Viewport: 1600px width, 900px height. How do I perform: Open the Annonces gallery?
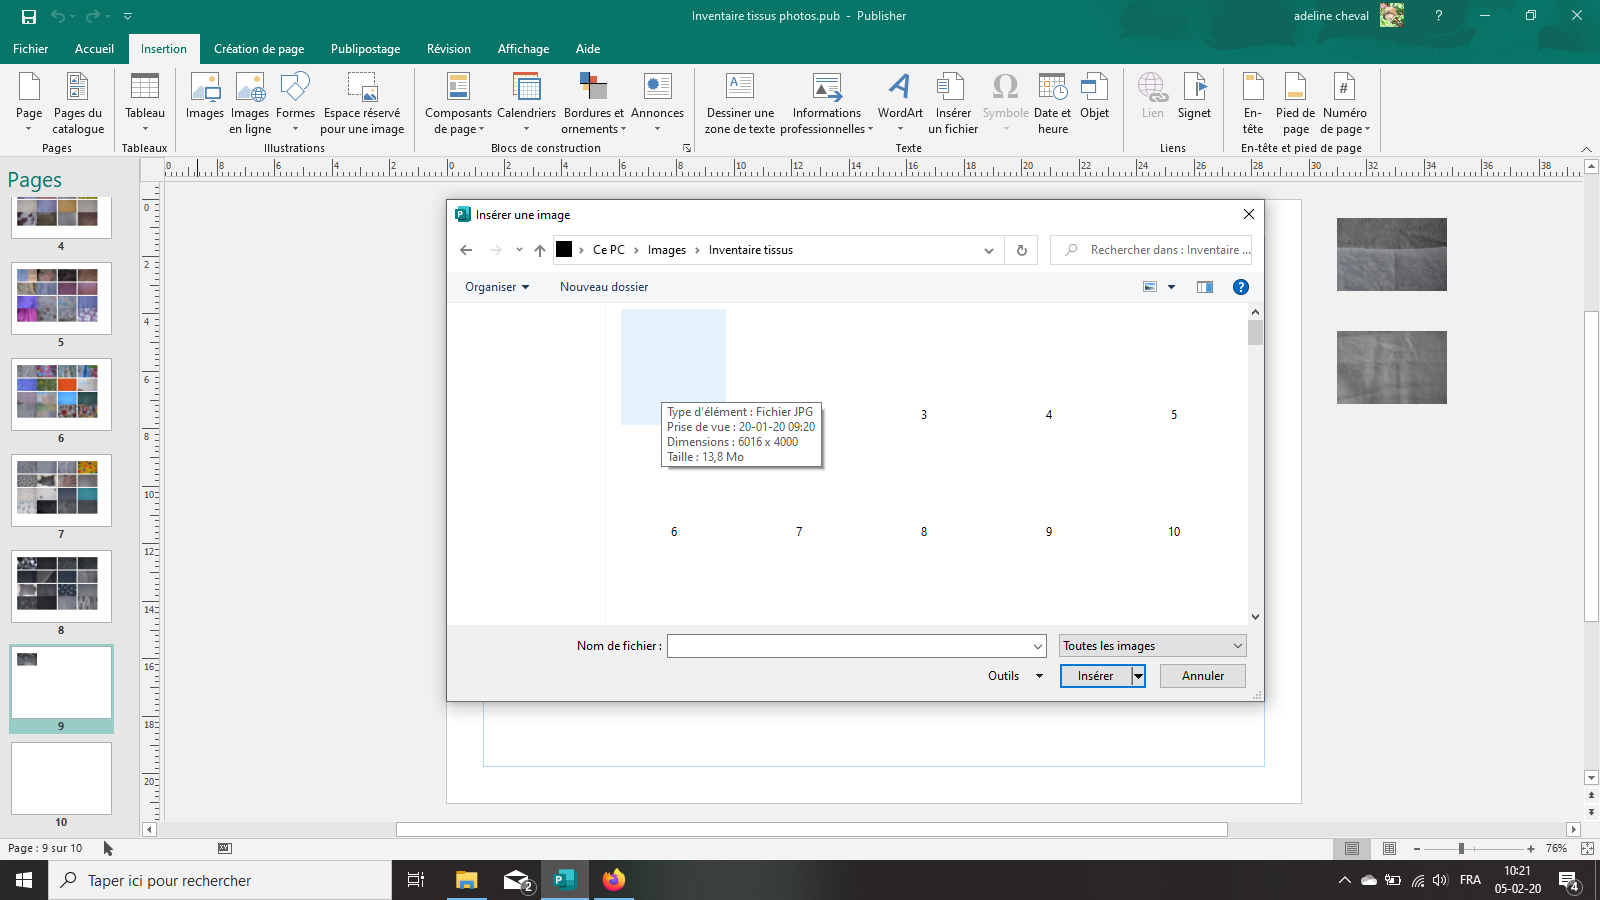pyautogui.click(x=657, y=102)
